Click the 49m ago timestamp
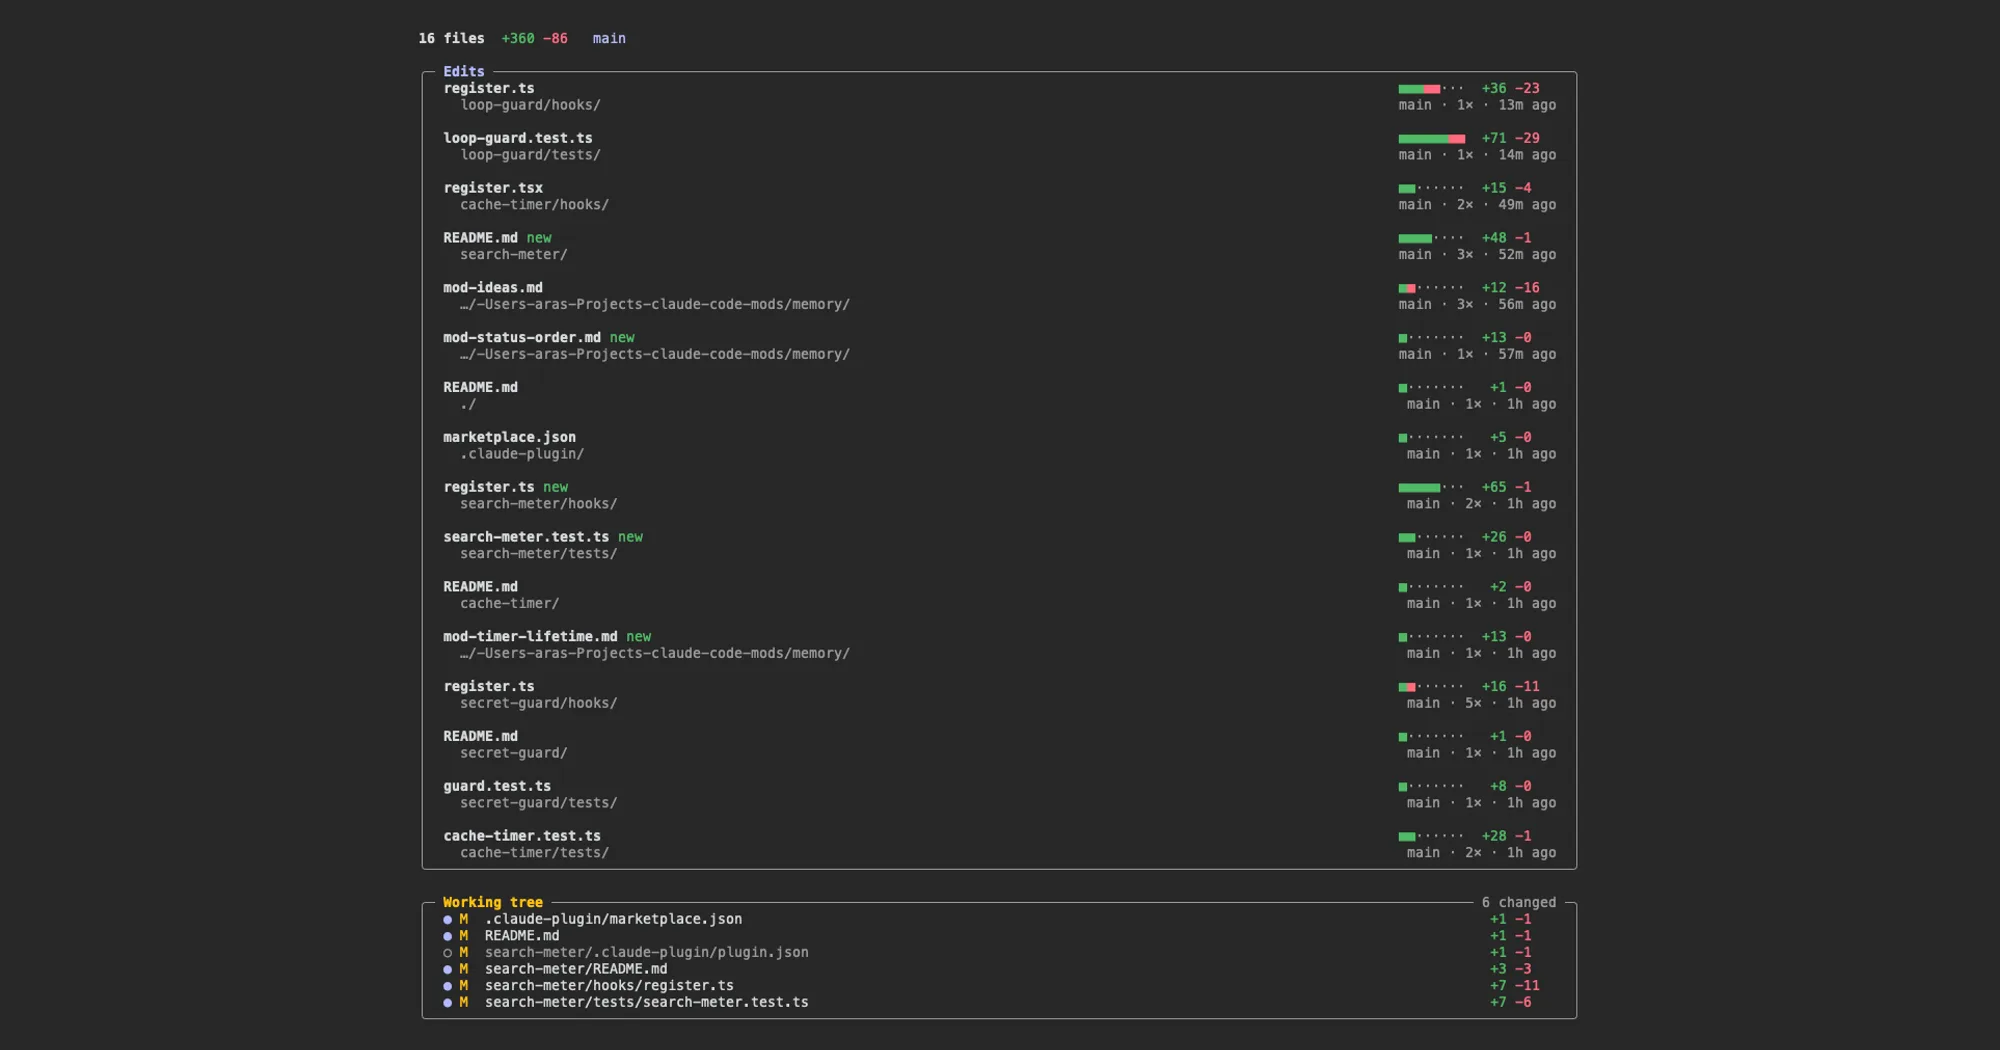Screen dimensions: 2000x1050 [1527, 205]
